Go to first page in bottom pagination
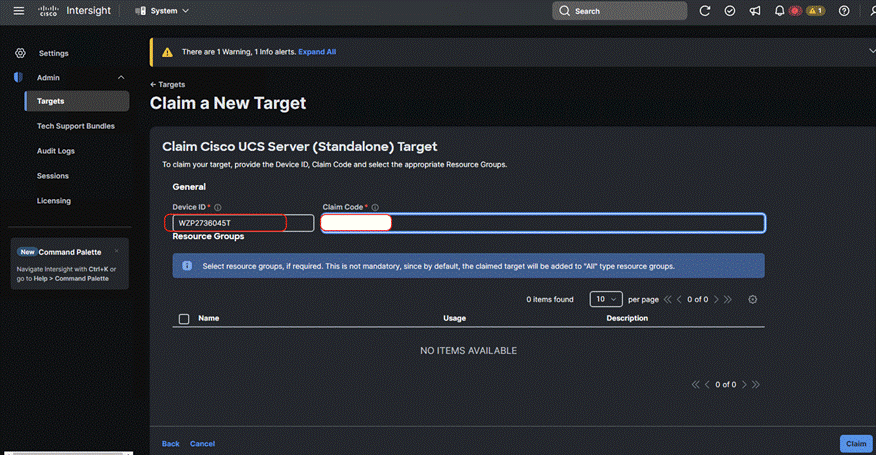This screenshot has height=455, width=876. tap(696, 385)
